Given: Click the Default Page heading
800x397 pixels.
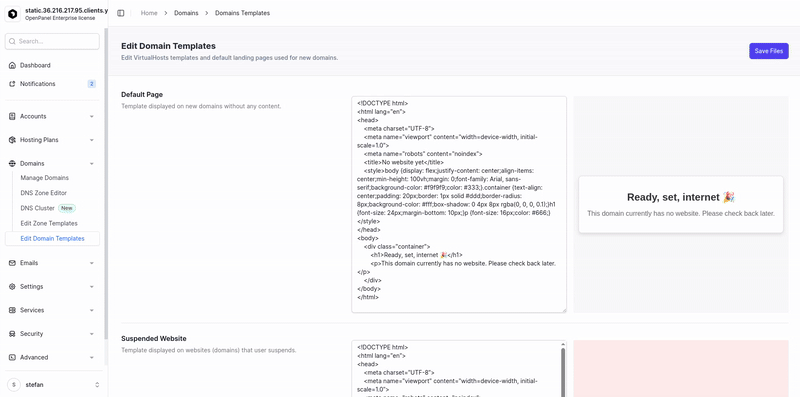Looking at the screenshot, I should pos(142,94).
